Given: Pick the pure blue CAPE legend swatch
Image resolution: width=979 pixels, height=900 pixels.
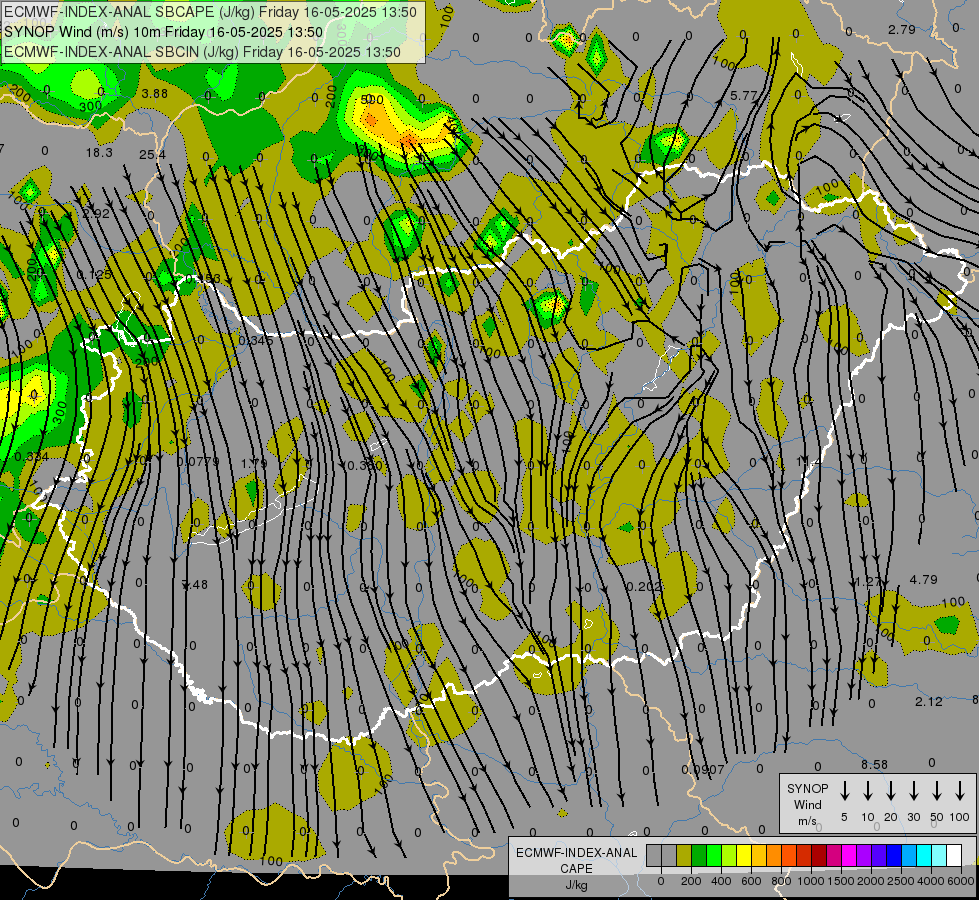Looking at the screenshot, I should click(894, 855).
